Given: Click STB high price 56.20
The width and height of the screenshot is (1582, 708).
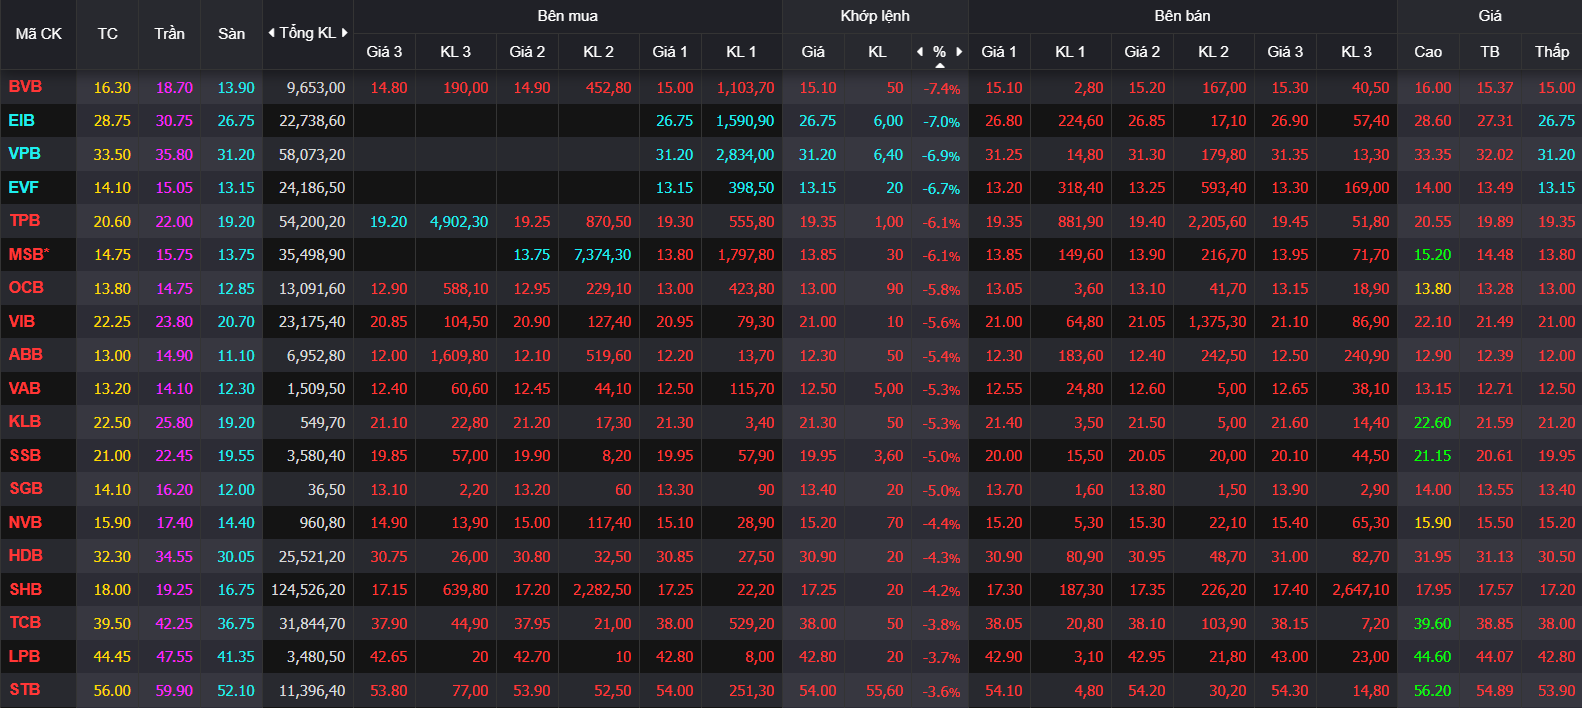Looking at the screenshot, I should [1432, 690].
